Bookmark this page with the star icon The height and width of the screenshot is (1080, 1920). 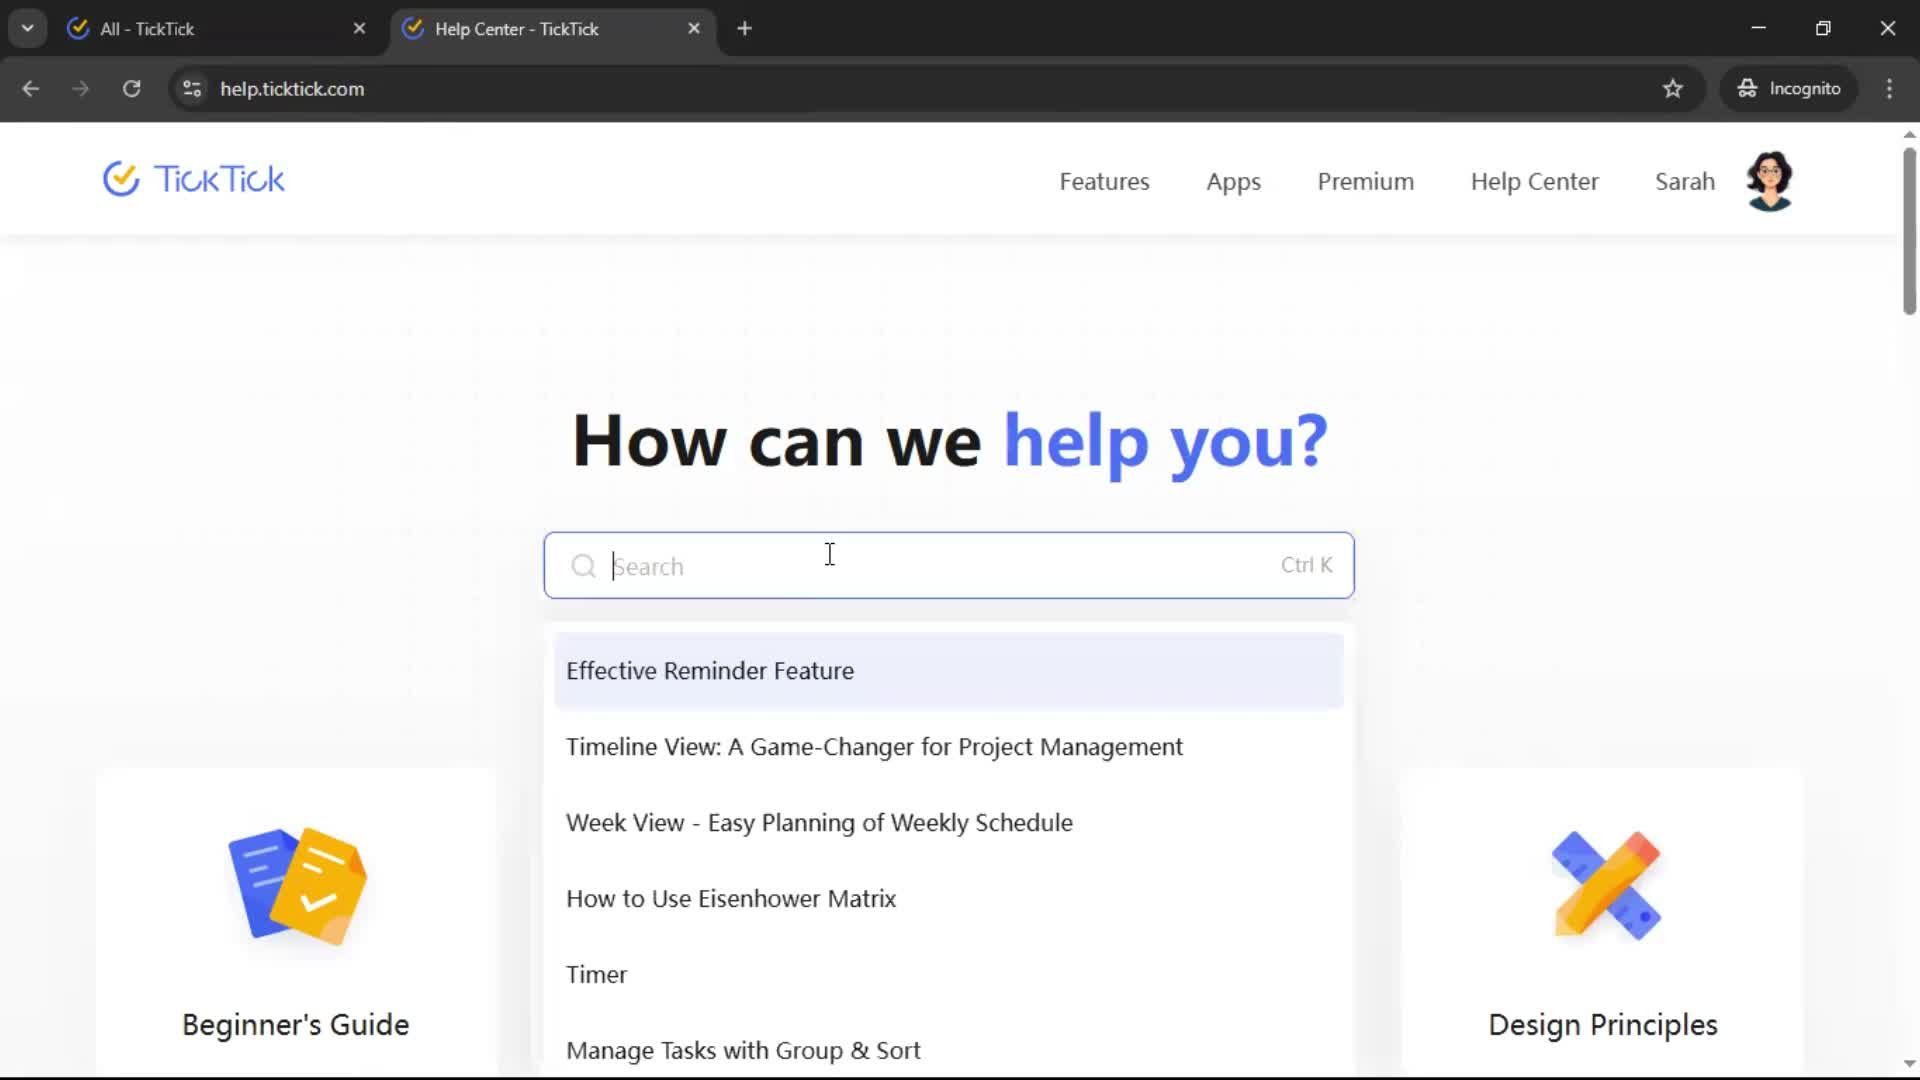(x=1673, y=89)
